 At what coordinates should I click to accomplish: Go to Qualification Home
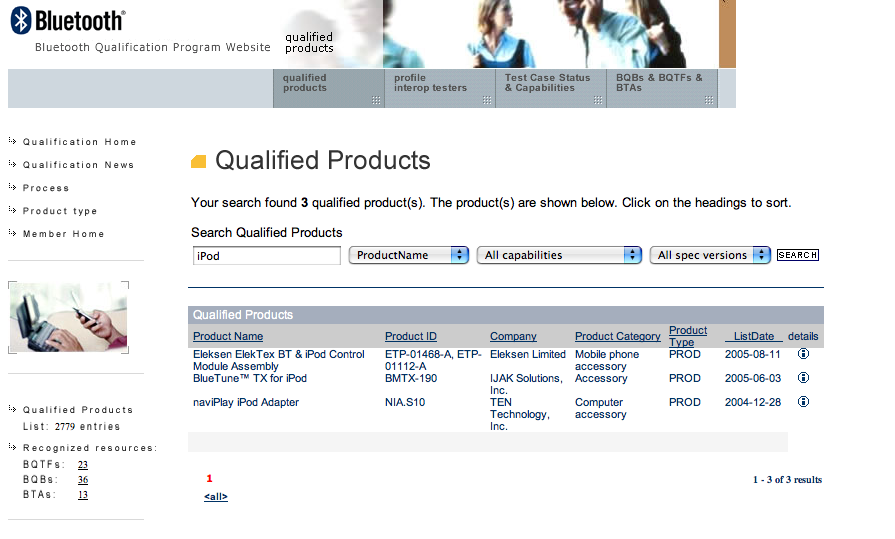point(79,142)
